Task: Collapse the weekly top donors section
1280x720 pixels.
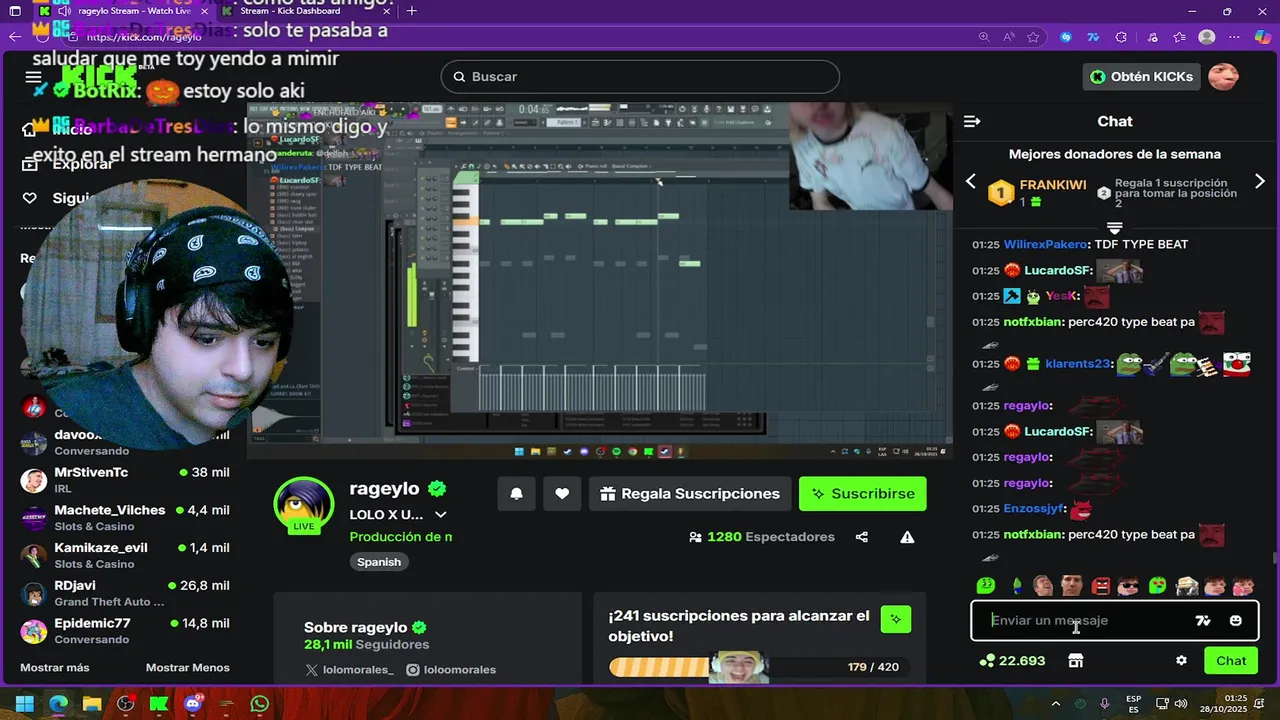Action: pyautogui.click(x=1115, y=228)
